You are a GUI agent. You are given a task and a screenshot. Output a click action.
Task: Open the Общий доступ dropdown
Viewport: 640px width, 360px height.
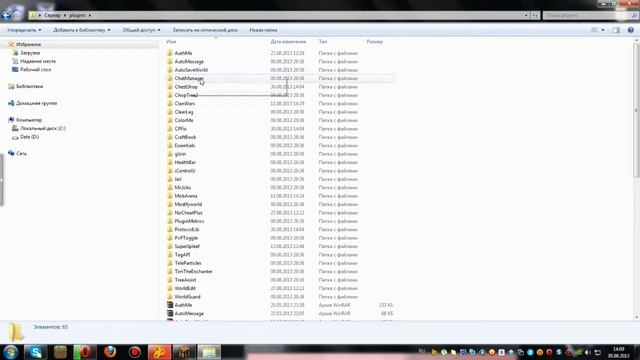pos(142,30)
